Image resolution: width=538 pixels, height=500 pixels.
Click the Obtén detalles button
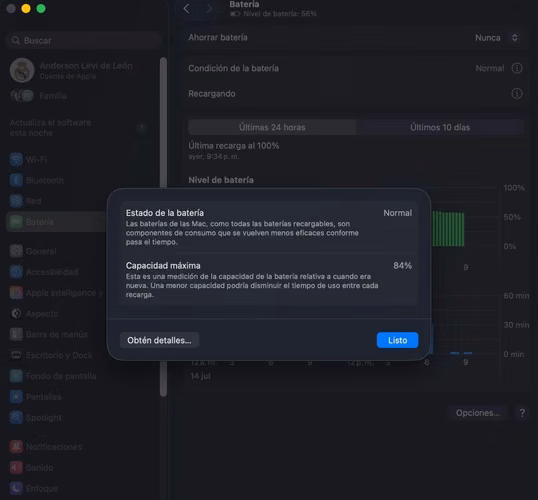coord(159,340)
